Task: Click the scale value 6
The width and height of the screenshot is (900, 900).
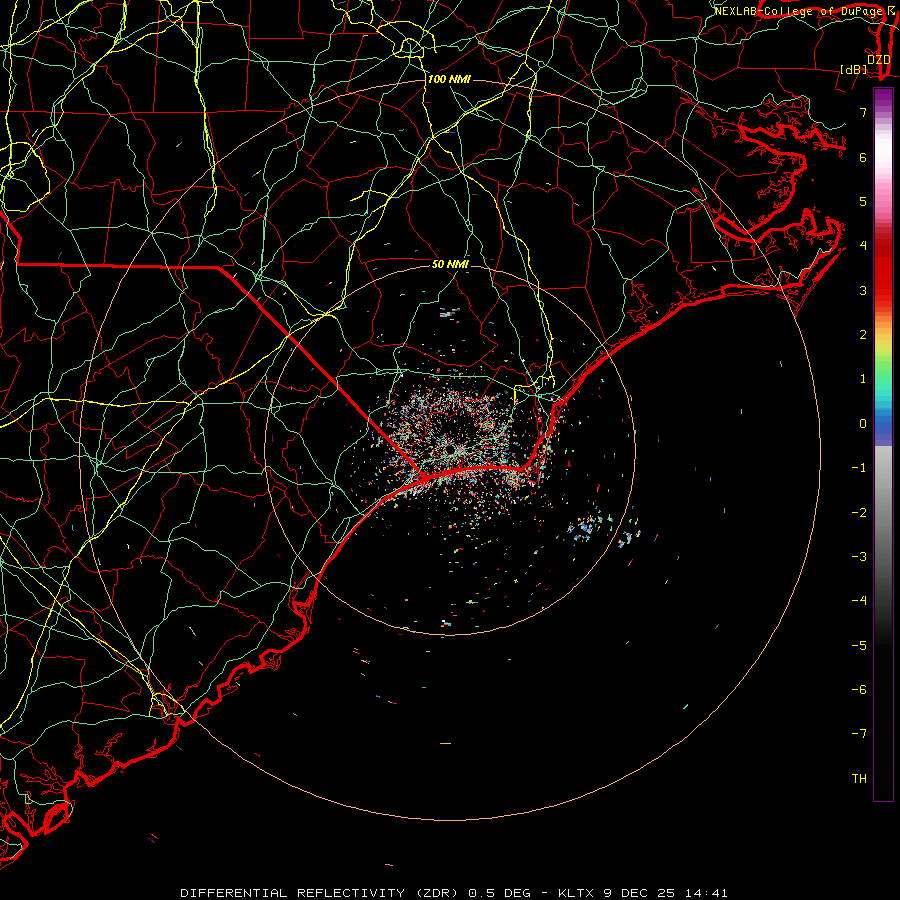Action: pyautogui.click(x=863, y=157)
